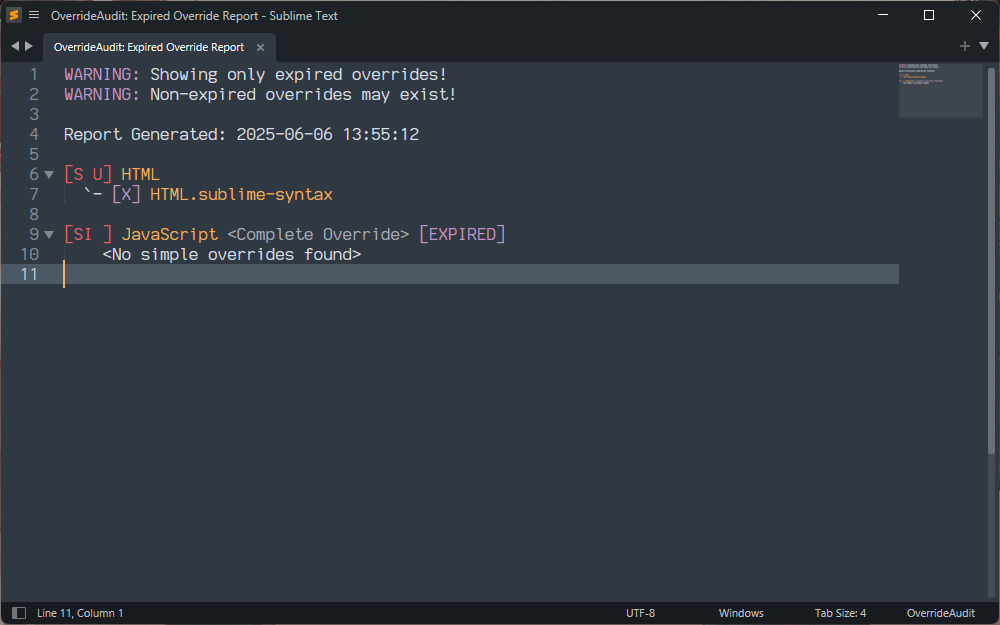Click line number 4 in the gutter
The height and width of the screenshot is (625, 1000).
click(34, 135)
